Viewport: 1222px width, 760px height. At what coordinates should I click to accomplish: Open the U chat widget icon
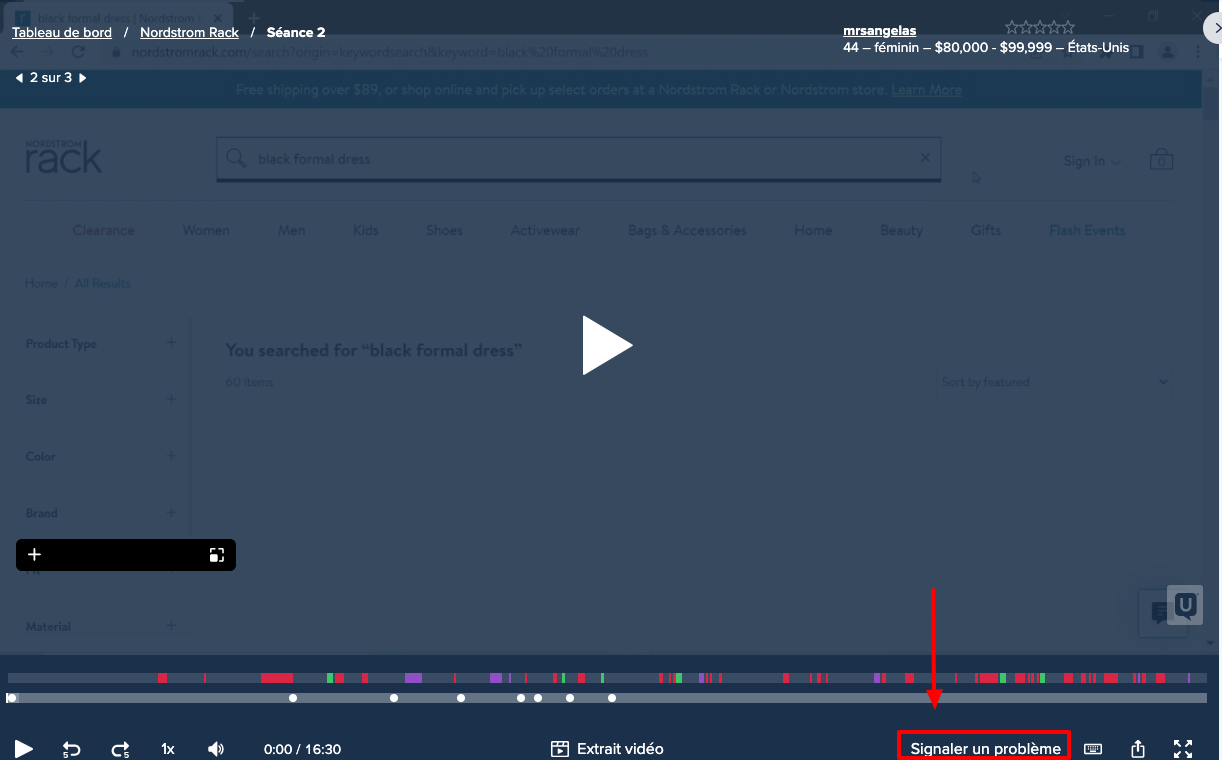pyautogui.click(x=1185, y=605)
